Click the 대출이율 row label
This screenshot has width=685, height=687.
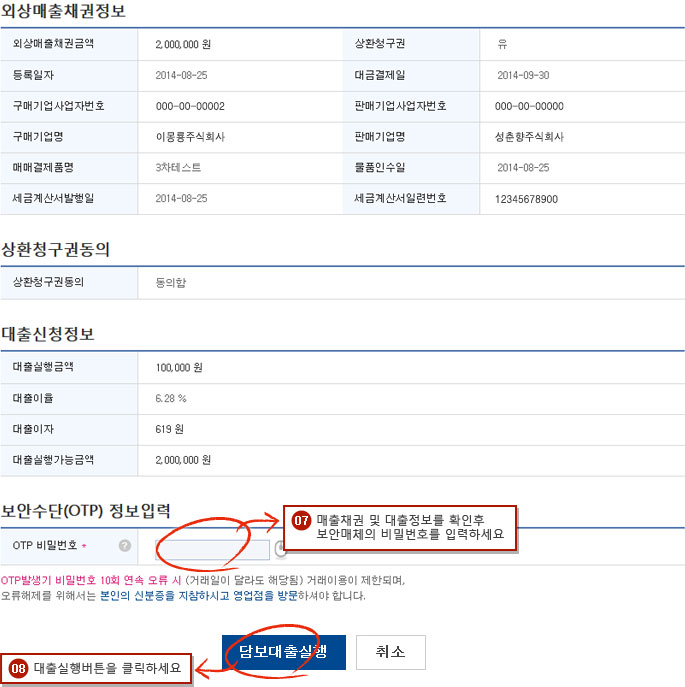tap(33, 398)
